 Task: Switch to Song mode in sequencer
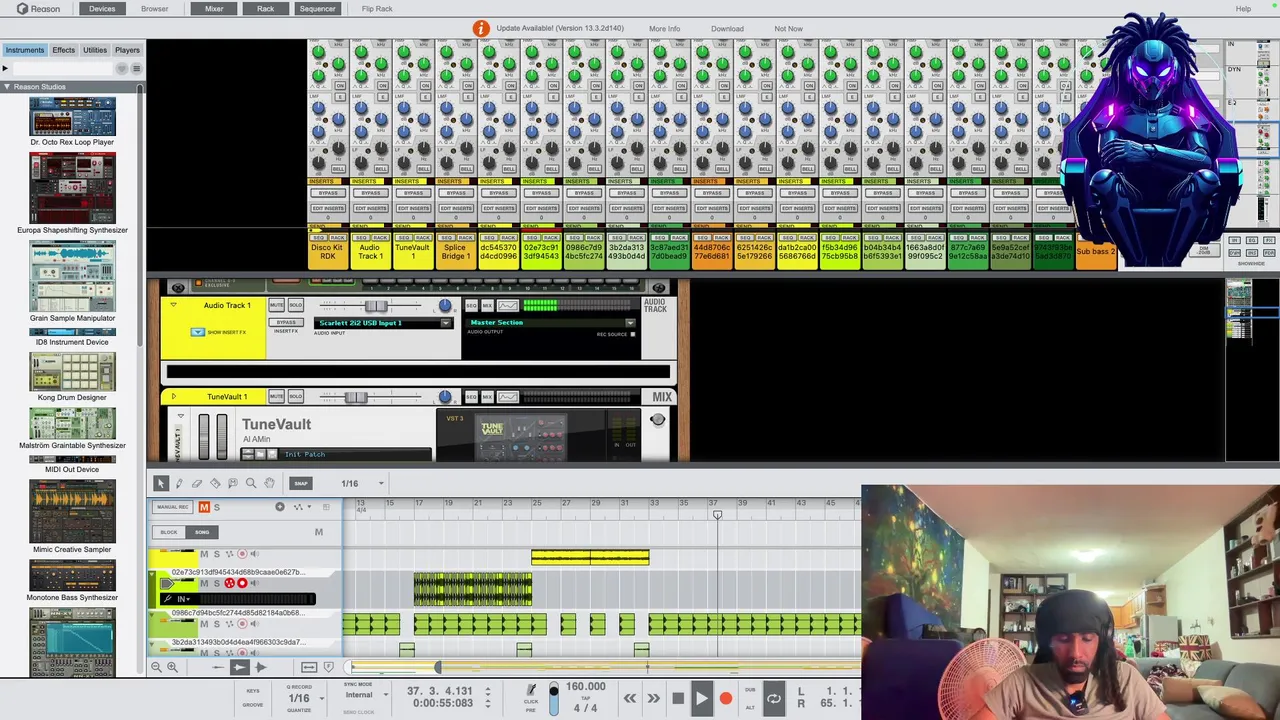(x=202, y=532)
